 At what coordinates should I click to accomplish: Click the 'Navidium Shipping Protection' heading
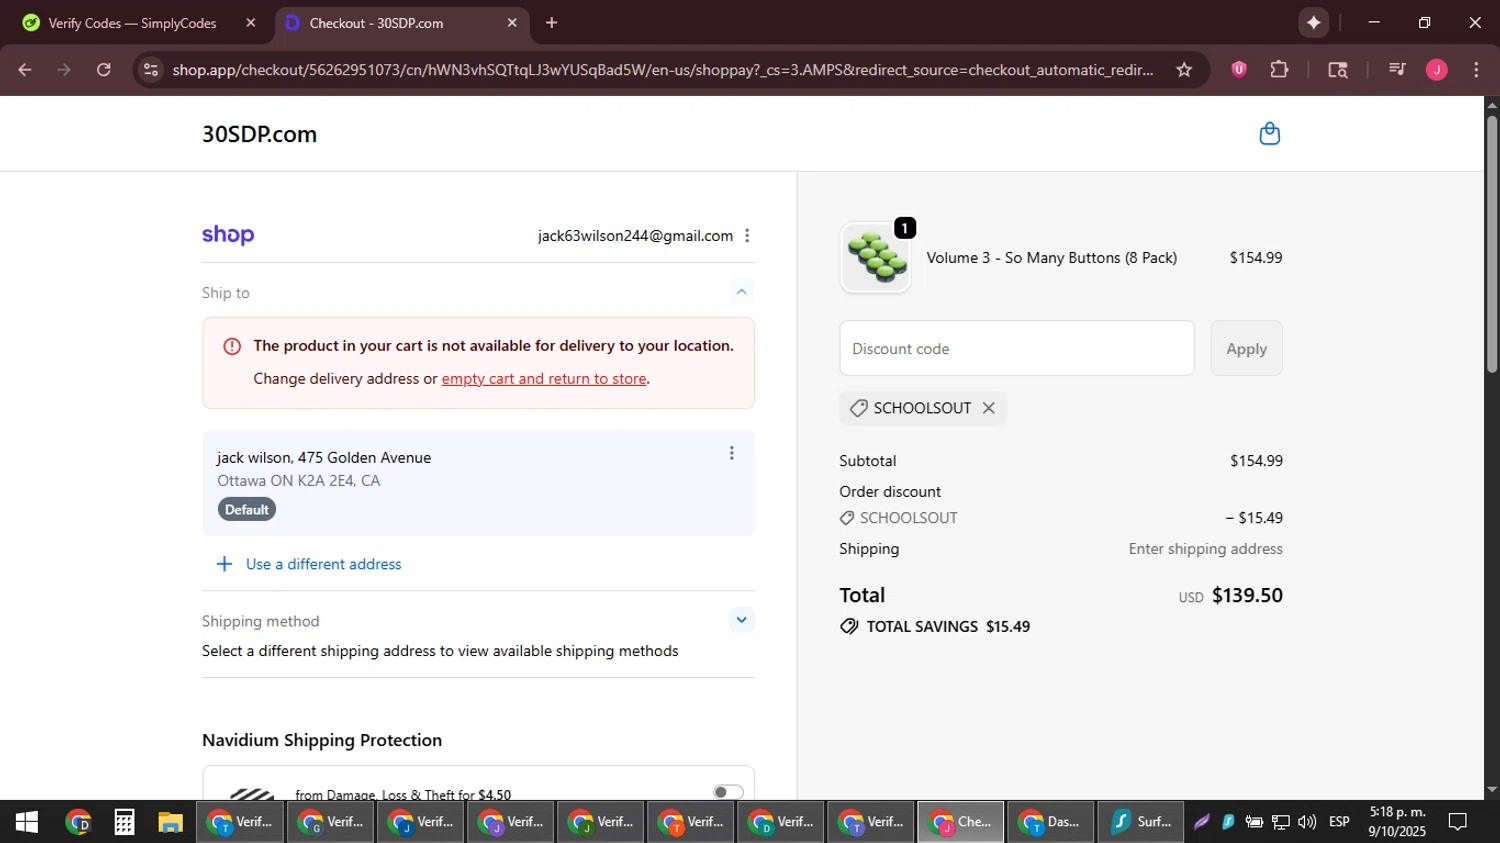[x=322, y=740]
